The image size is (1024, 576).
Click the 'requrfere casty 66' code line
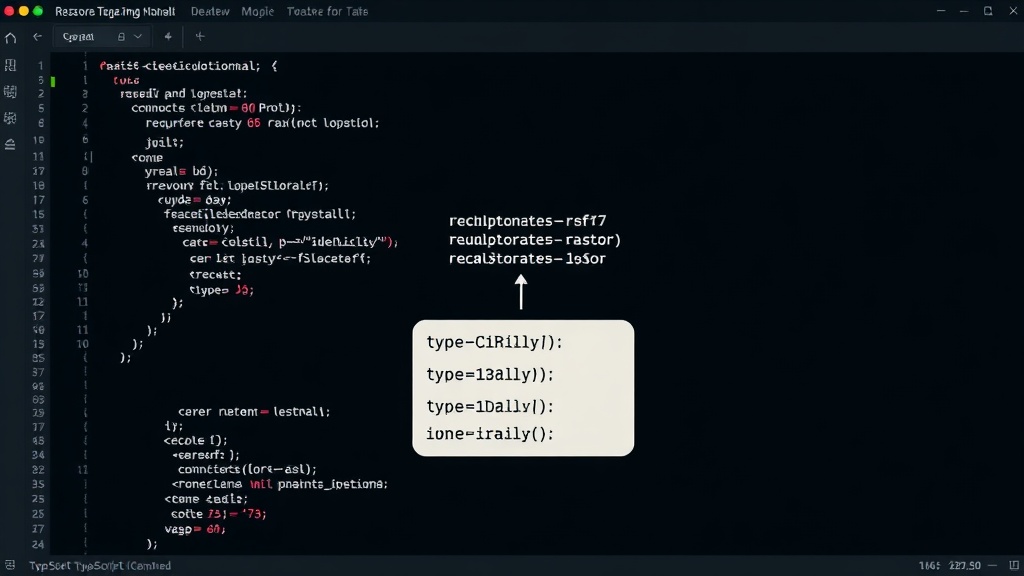[x=262, y=123]
